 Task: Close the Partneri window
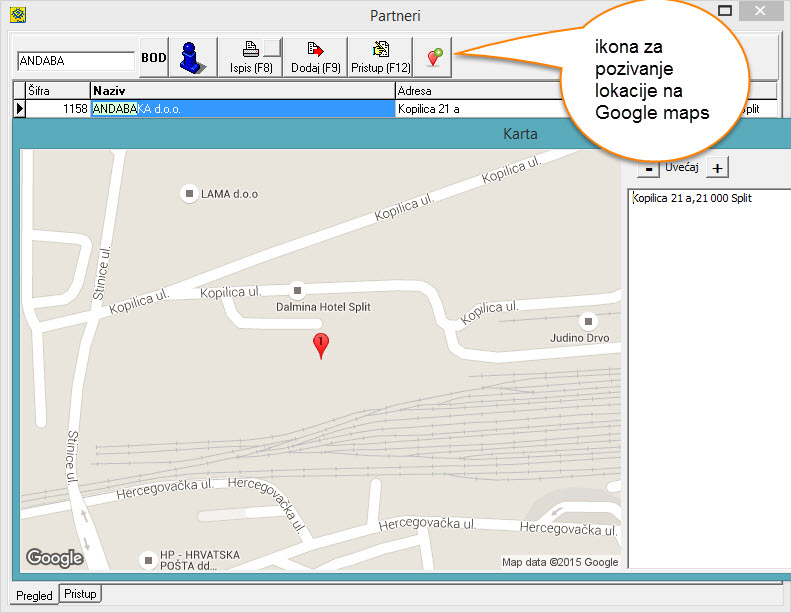point(761,11)
